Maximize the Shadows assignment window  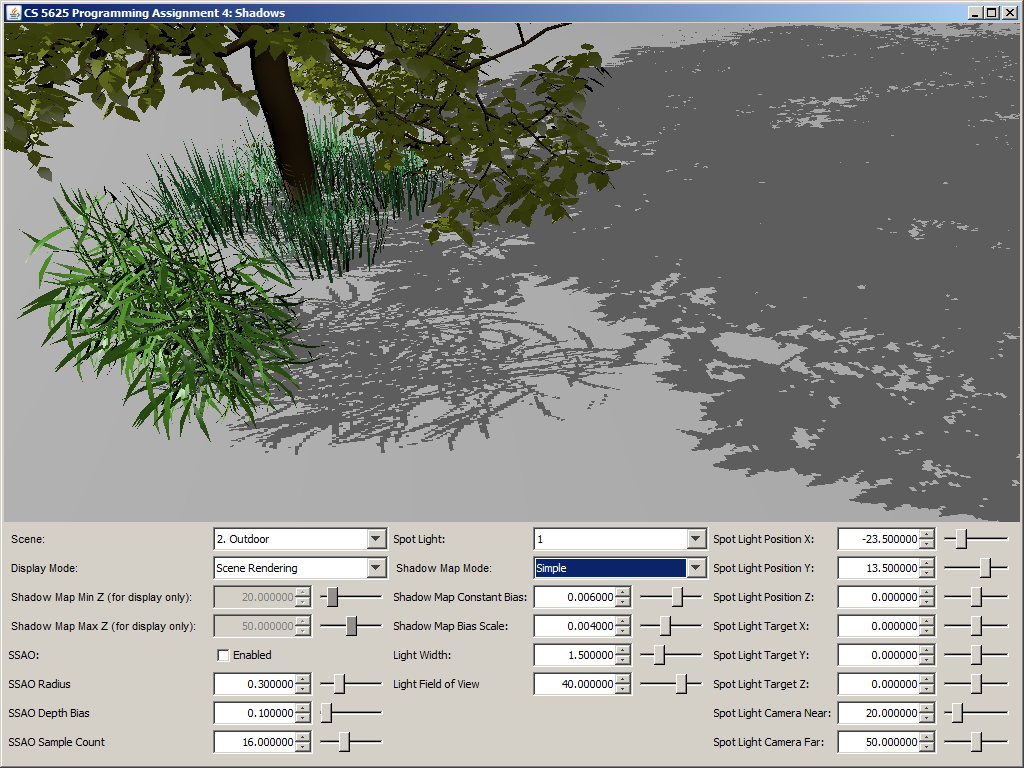click(x=991, y=13)
